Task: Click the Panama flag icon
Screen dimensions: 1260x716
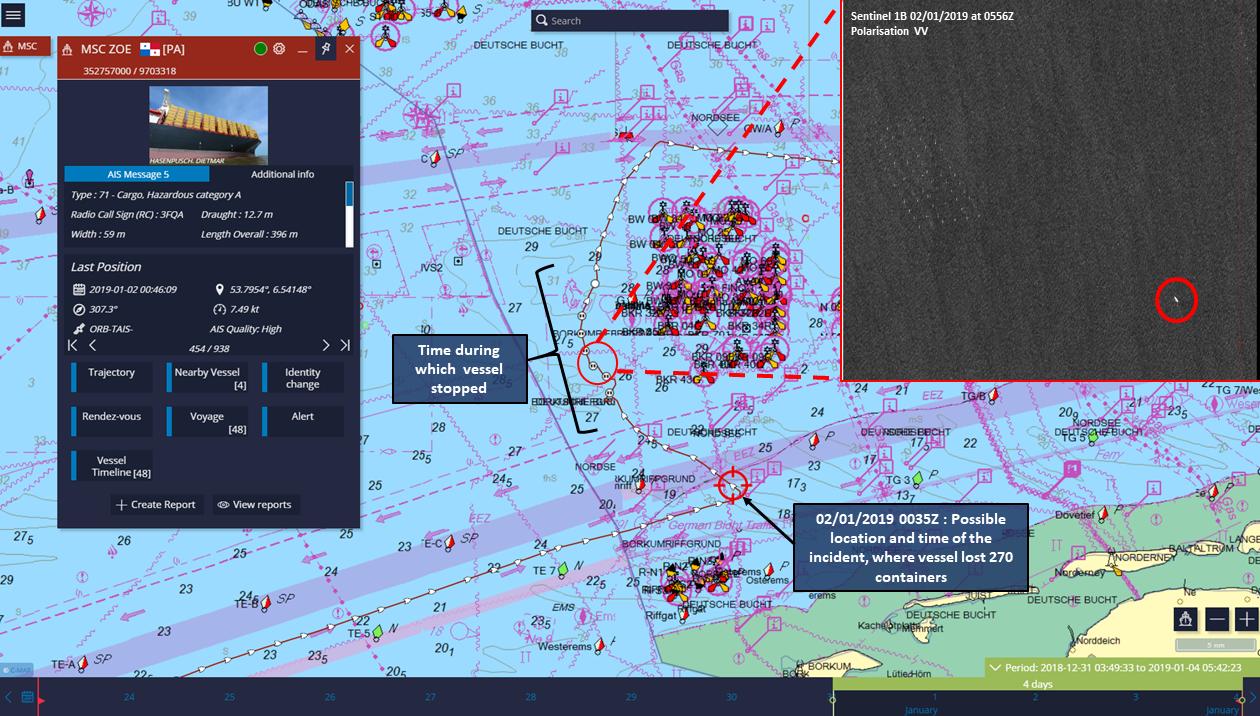Action: point(150,50)
